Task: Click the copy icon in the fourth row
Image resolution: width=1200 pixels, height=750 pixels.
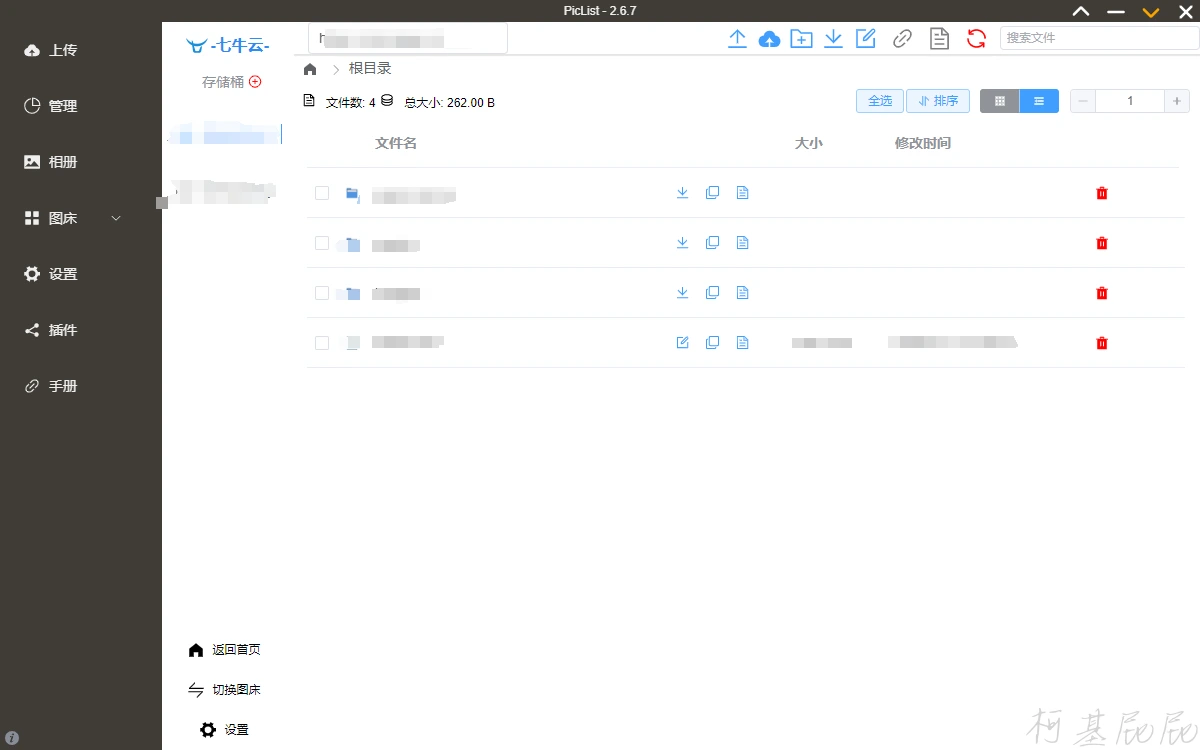Action: pos(712,343)
